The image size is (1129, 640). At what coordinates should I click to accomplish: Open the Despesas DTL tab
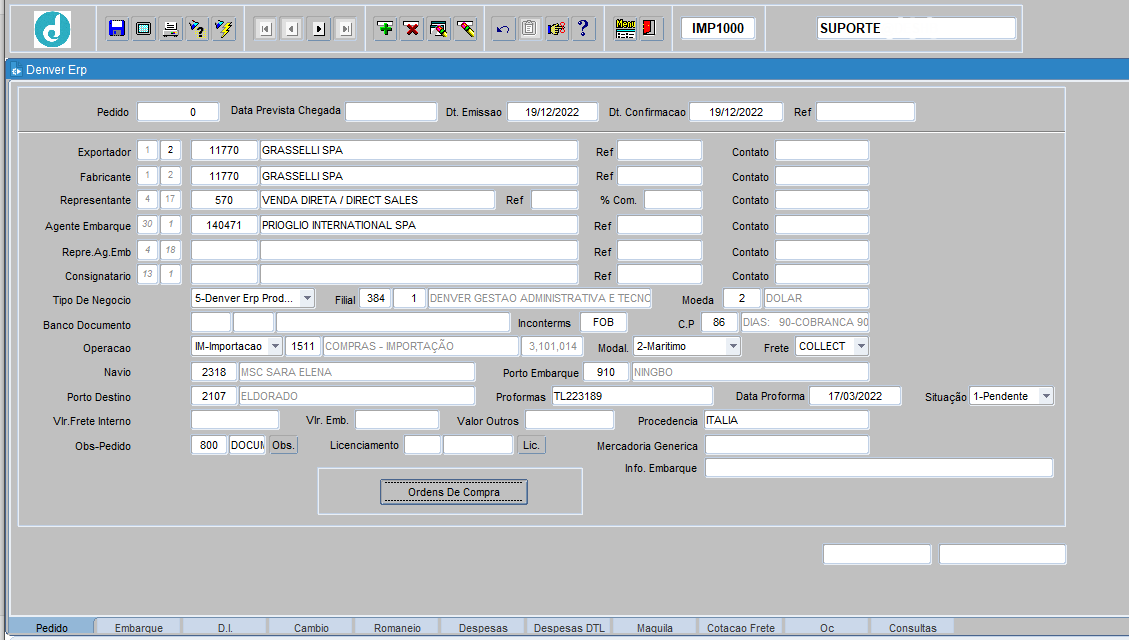coord(569,628)
